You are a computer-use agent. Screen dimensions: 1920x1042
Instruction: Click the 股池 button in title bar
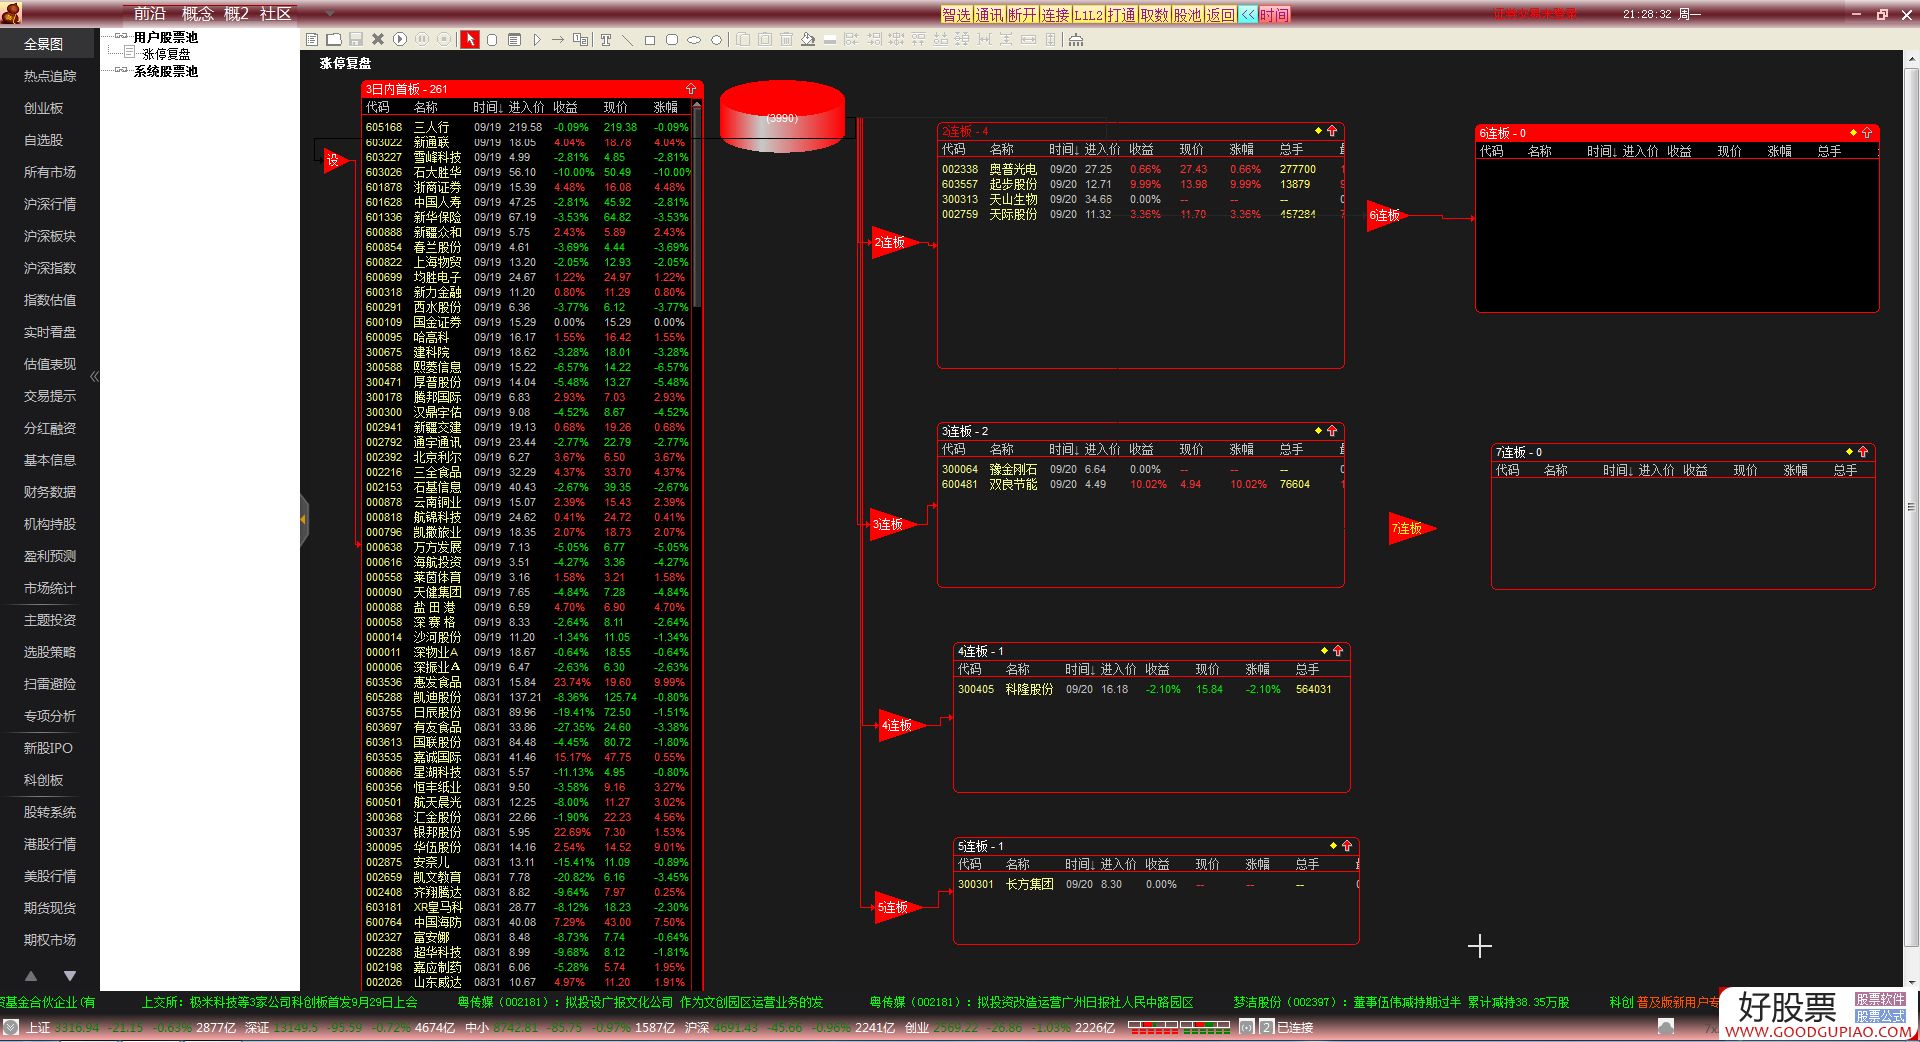(x=1187, y=14)
